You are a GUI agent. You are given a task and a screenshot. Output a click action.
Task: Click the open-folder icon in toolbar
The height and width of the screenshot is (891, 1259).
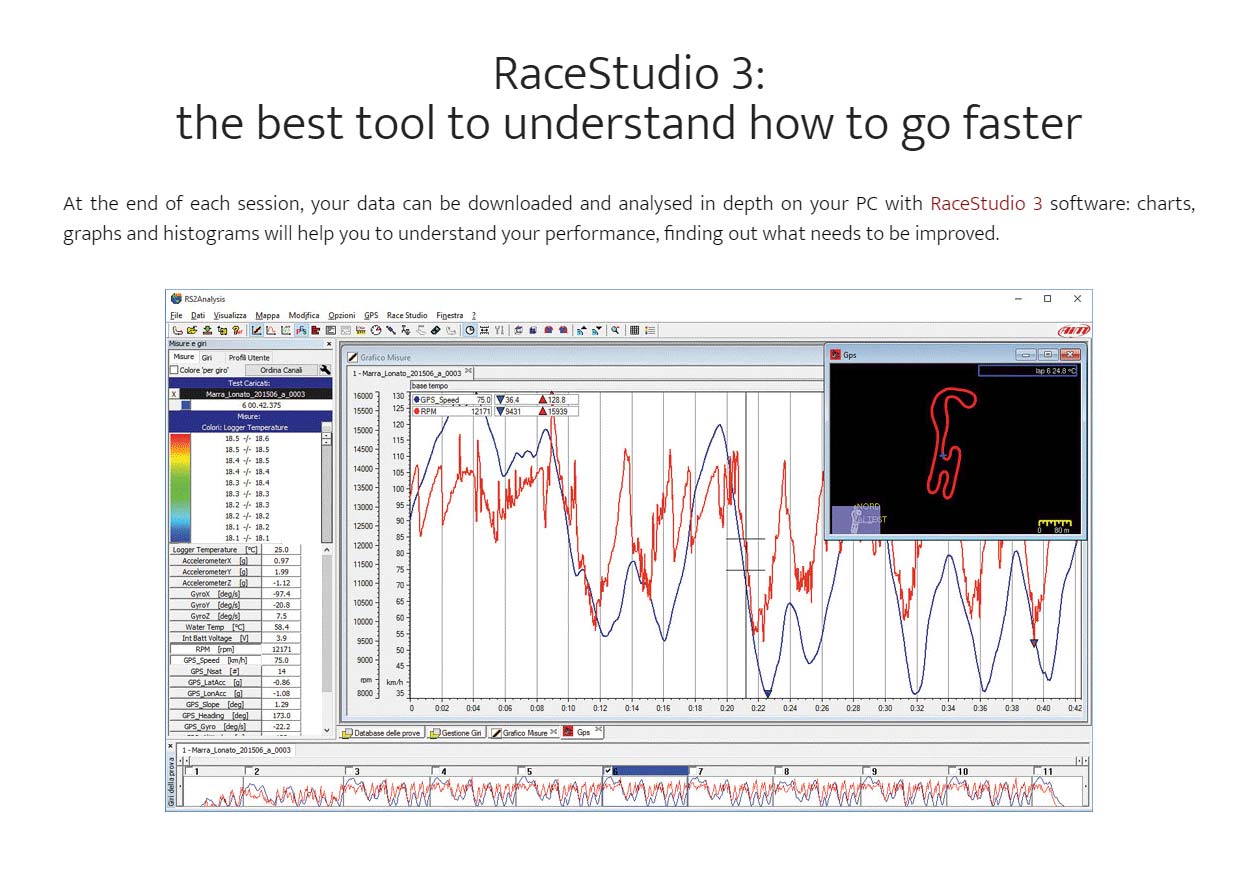click(x=192, y=330)
